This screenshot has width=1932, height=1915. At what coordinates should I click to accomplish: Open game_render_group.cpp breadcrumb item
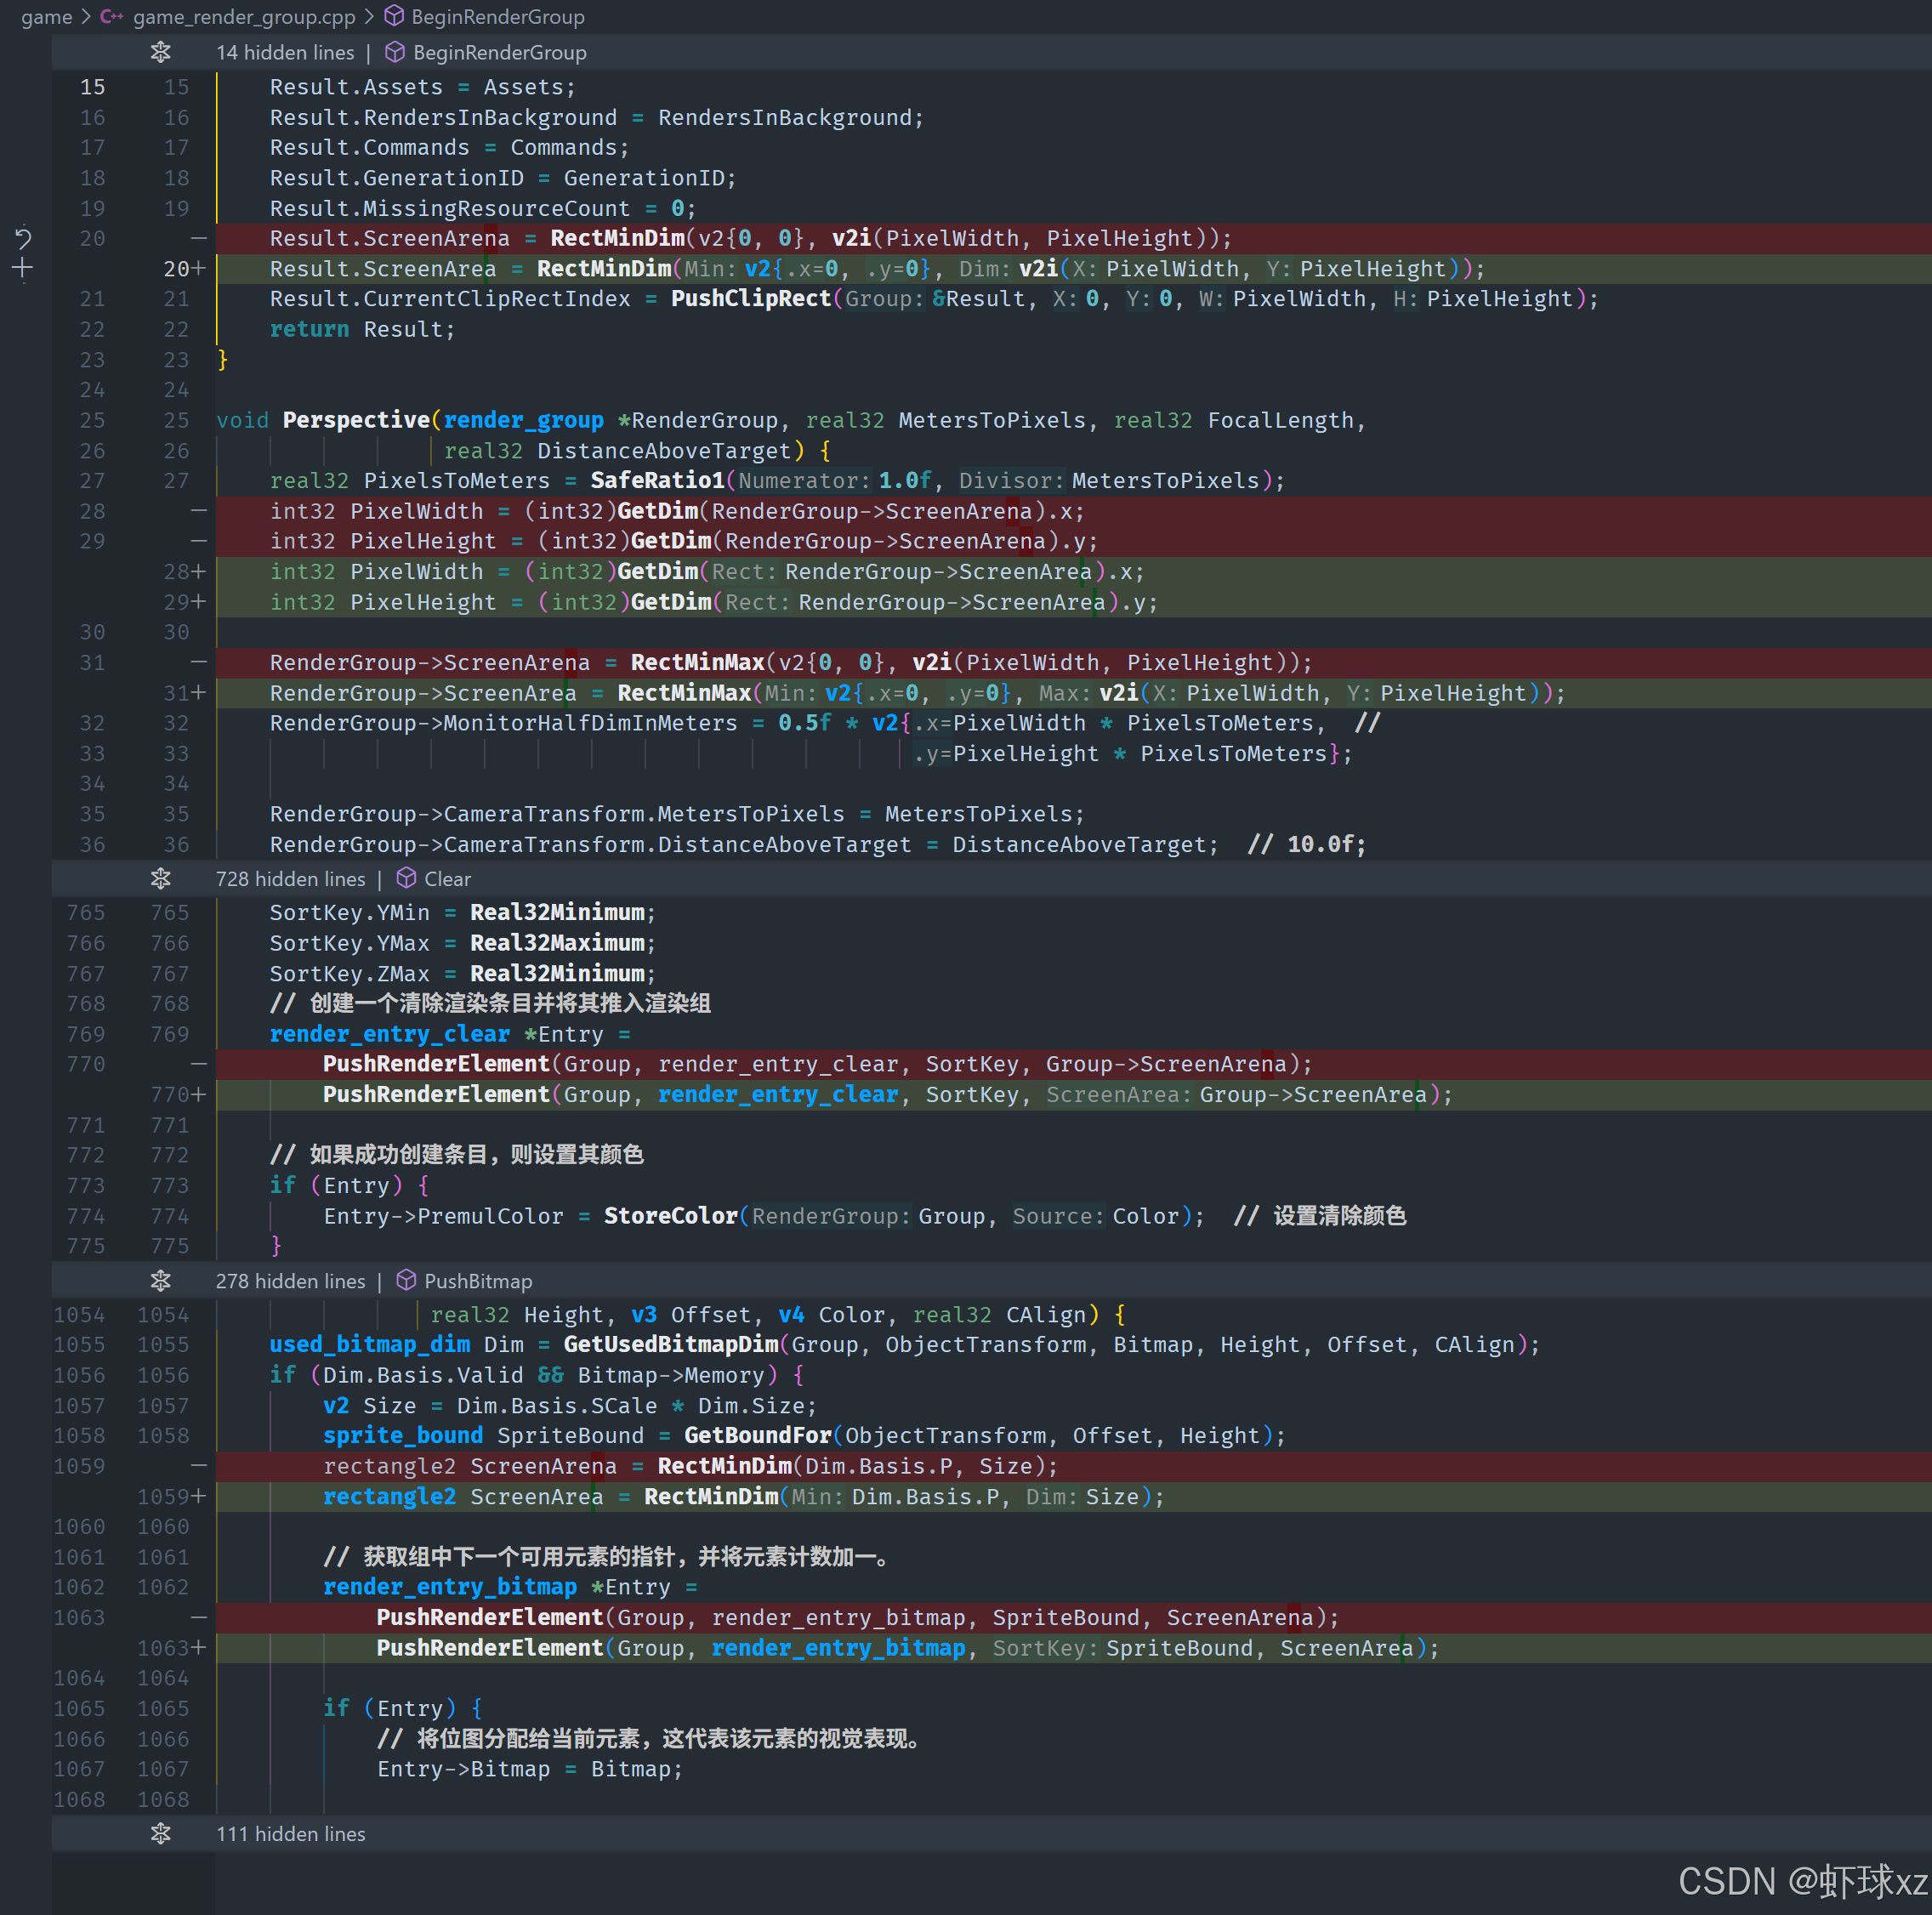244,17
